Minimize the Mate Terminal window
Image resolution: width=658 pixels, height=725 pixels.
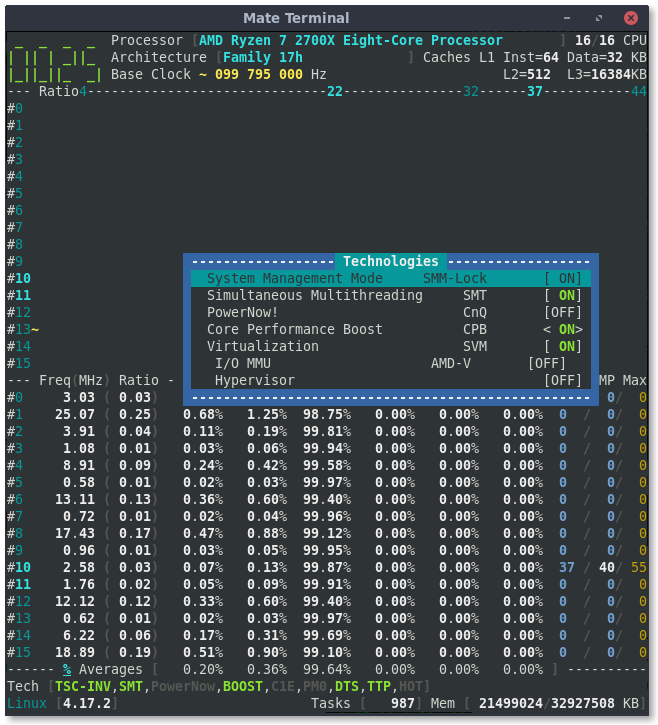coord(567,18)
